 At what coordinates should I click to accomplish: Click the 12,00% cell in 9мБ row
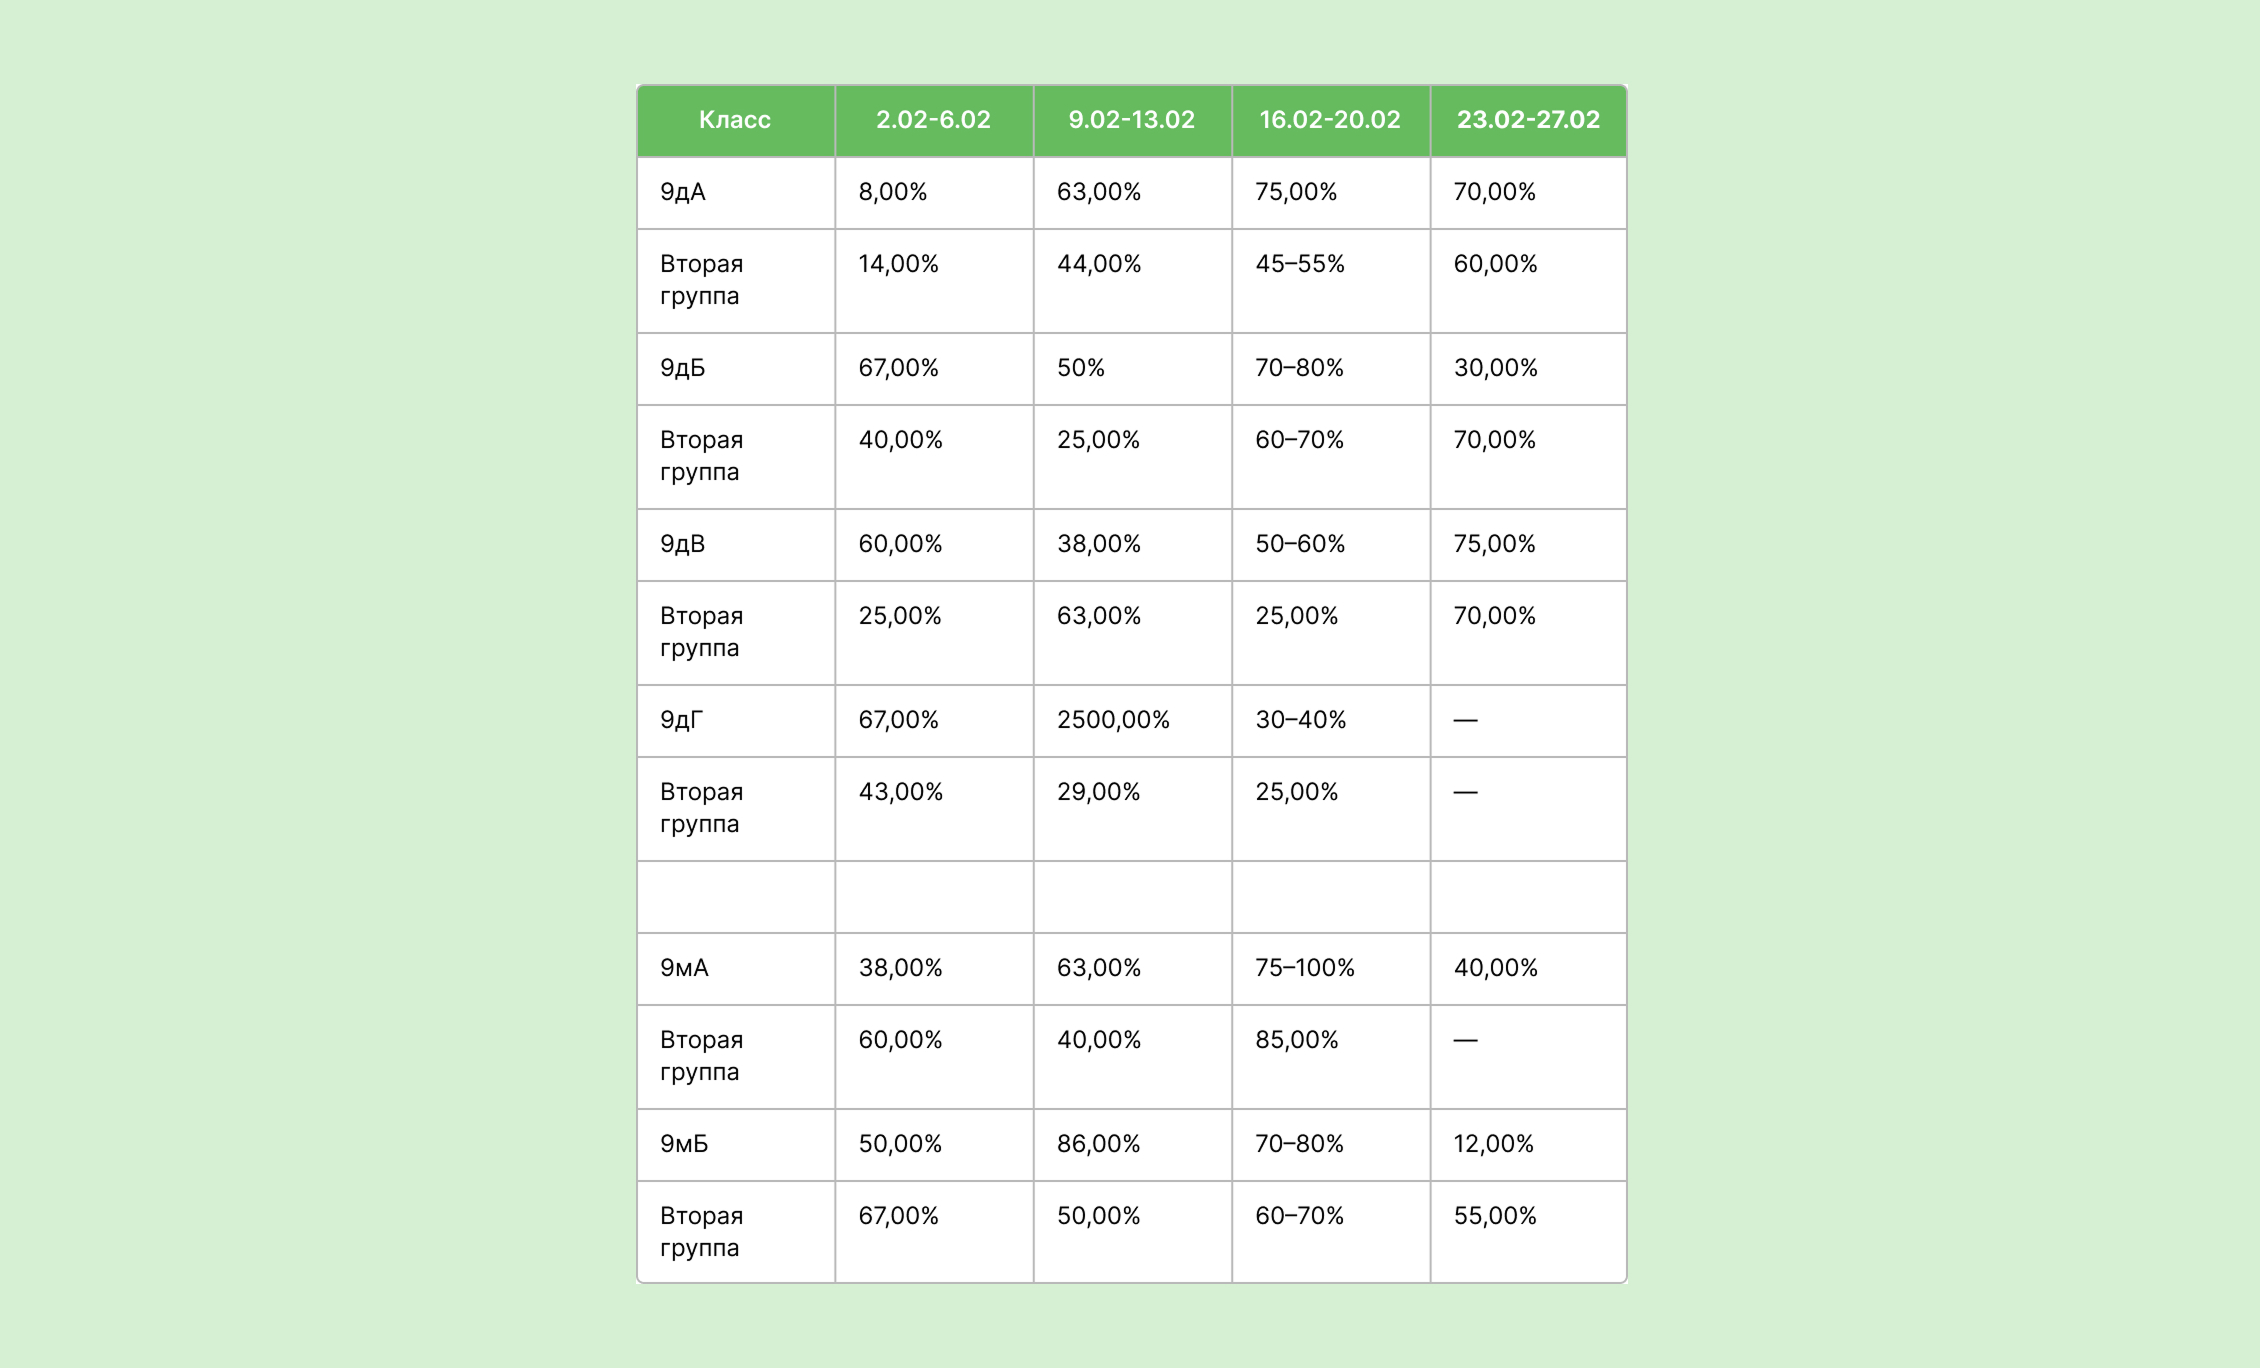tap(1528, 1144)
